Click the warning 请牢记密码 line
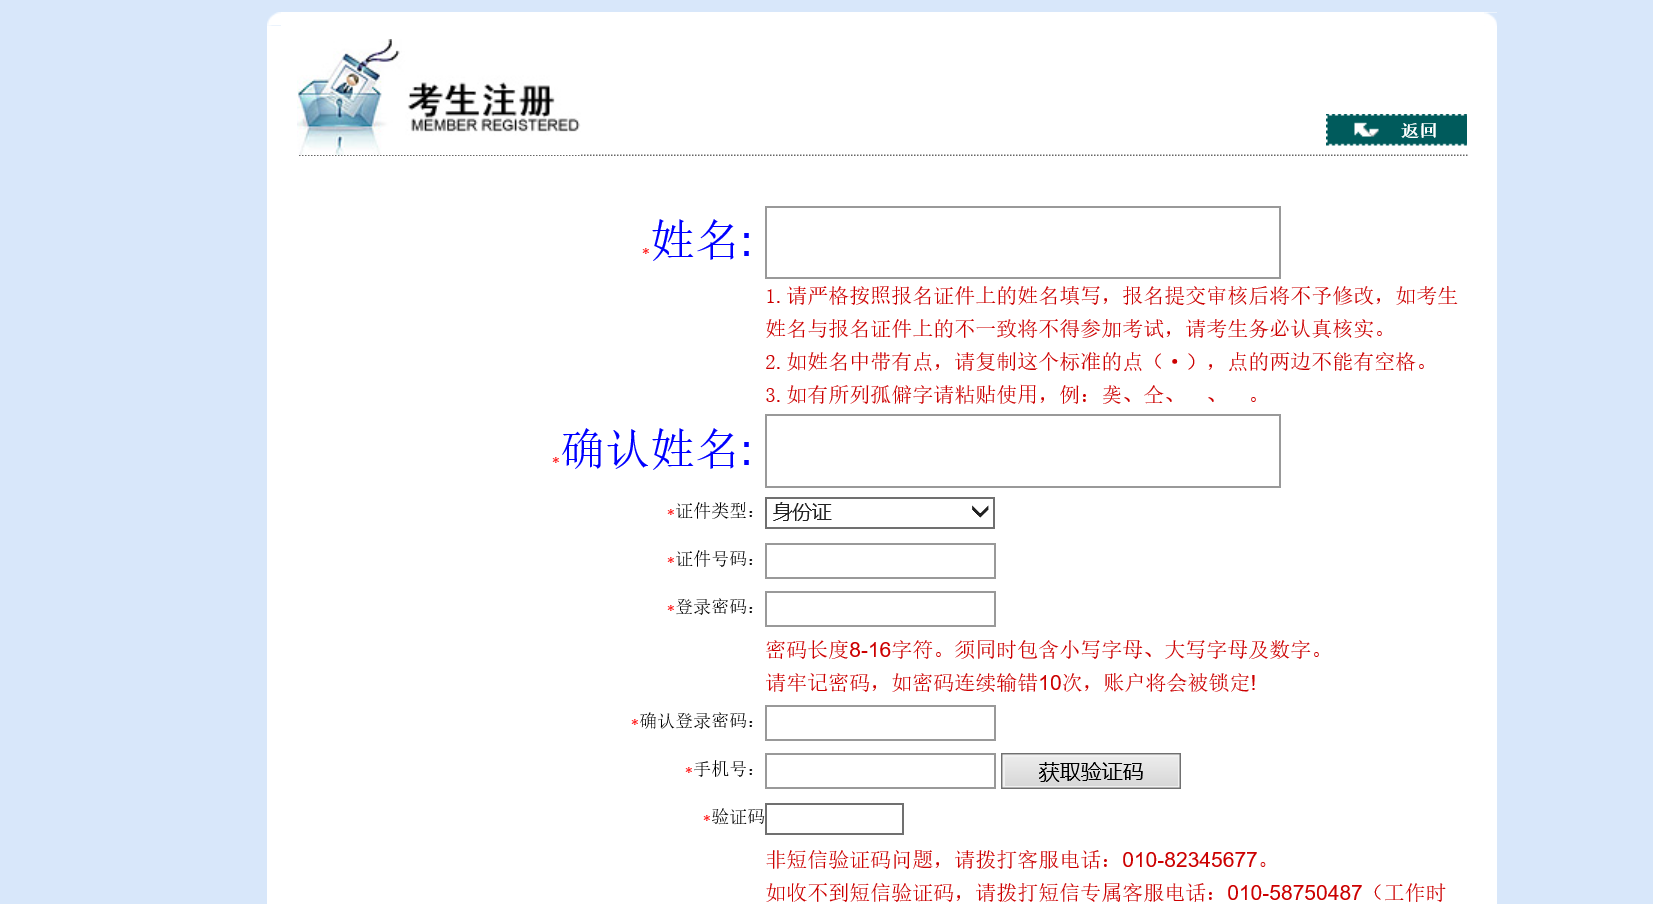 tap(1011, 683)
